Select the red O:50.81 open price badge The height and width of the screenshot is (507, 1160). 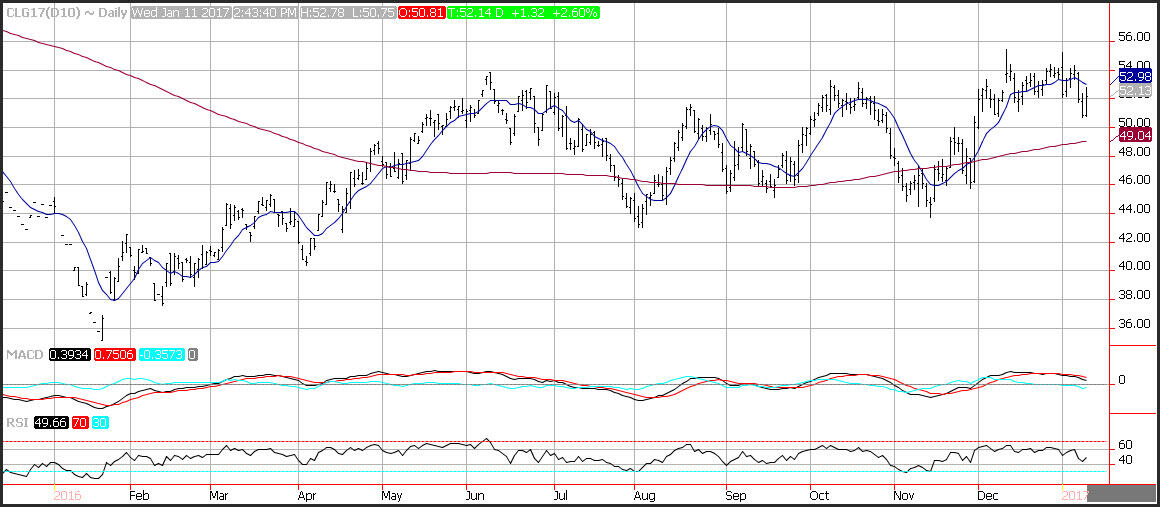click(x=421, y=13)
